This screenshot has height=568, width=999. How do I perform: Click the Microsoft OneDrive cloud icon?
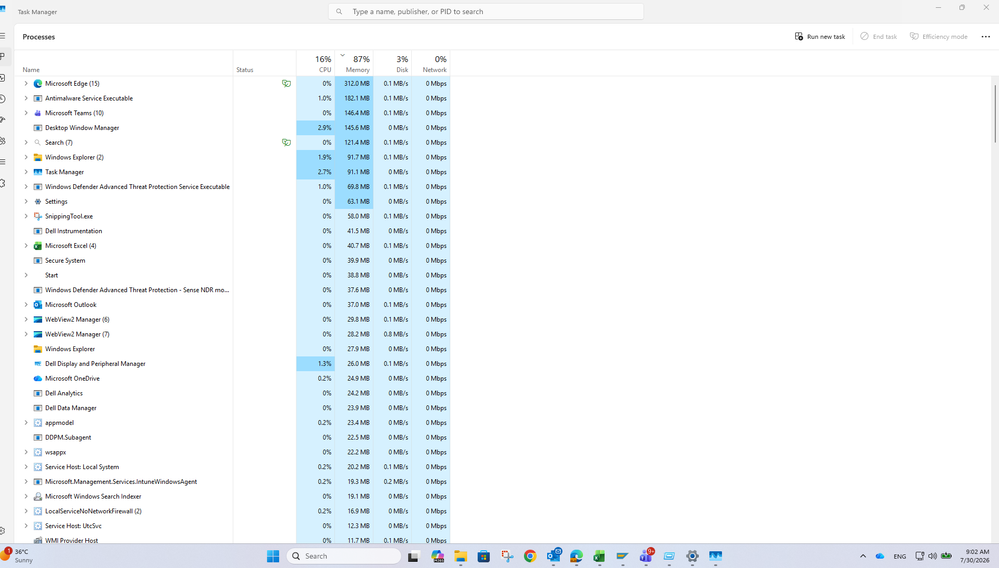coord(38,378)
